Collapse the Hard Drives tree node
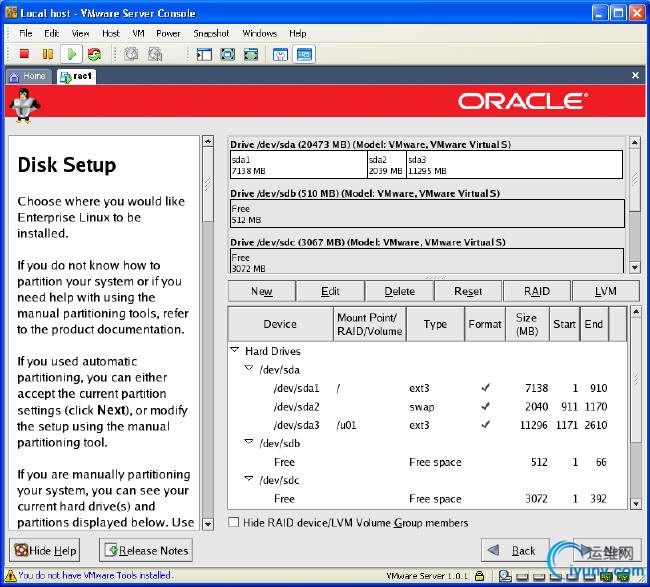 point(235,351)
